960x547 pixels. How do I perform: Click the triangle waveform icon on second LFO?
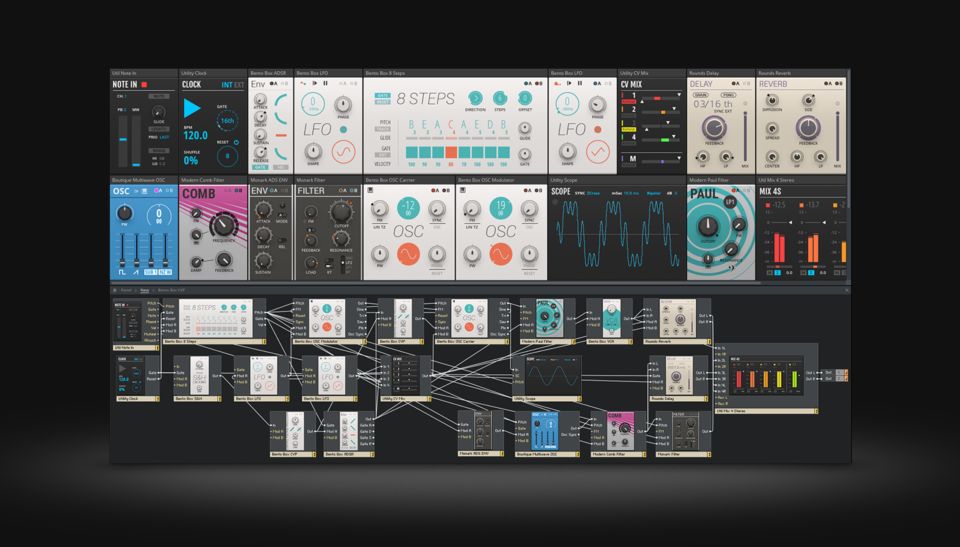pyautogui.click(x=597, y=152)
